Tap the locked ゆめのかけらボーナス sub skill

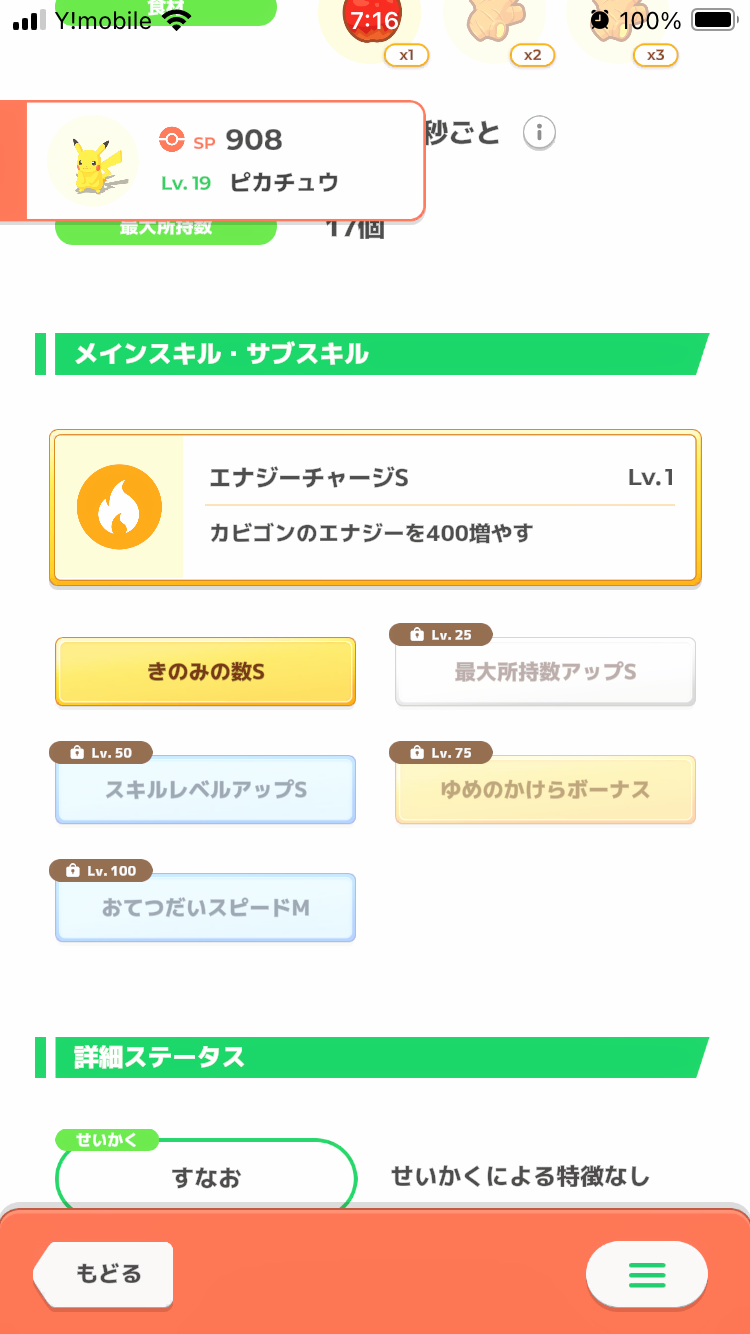545,790
